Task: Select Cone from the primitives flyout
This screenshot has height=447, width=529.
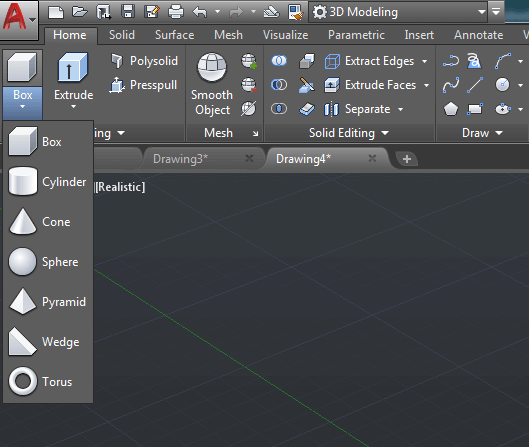Action: click(x=48, y=221)
